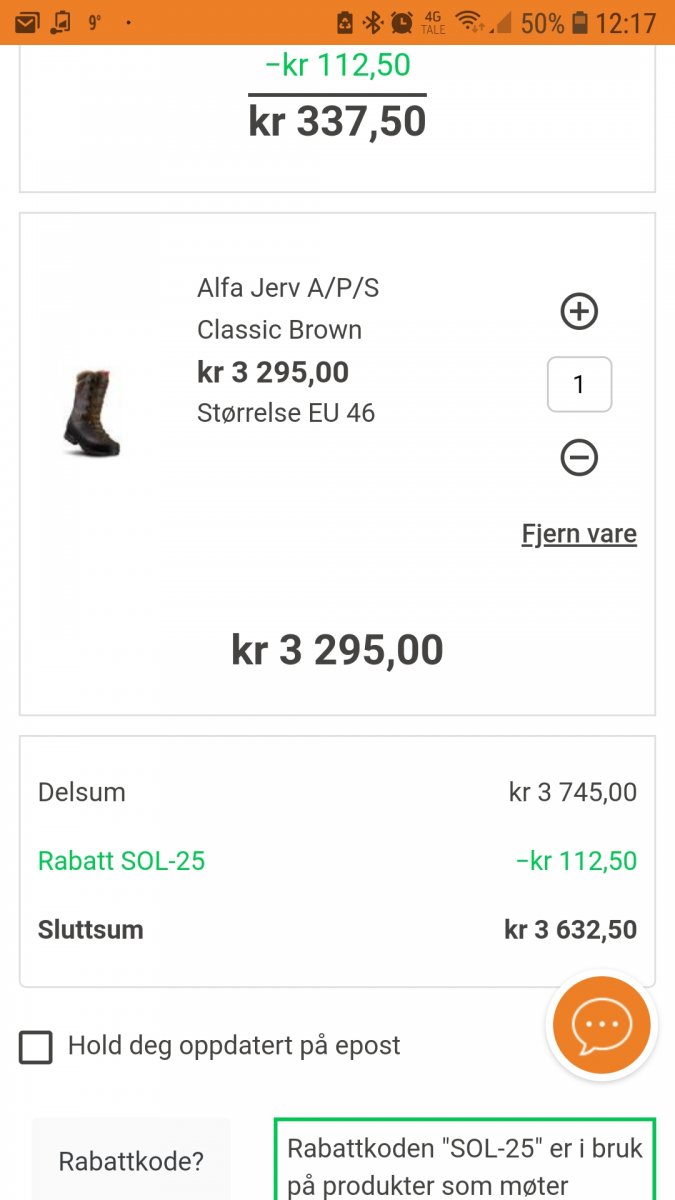The width and height of the screenshot is (675, 1200).
Task: Select the quantity field showing 1
Action: (579, 385)
